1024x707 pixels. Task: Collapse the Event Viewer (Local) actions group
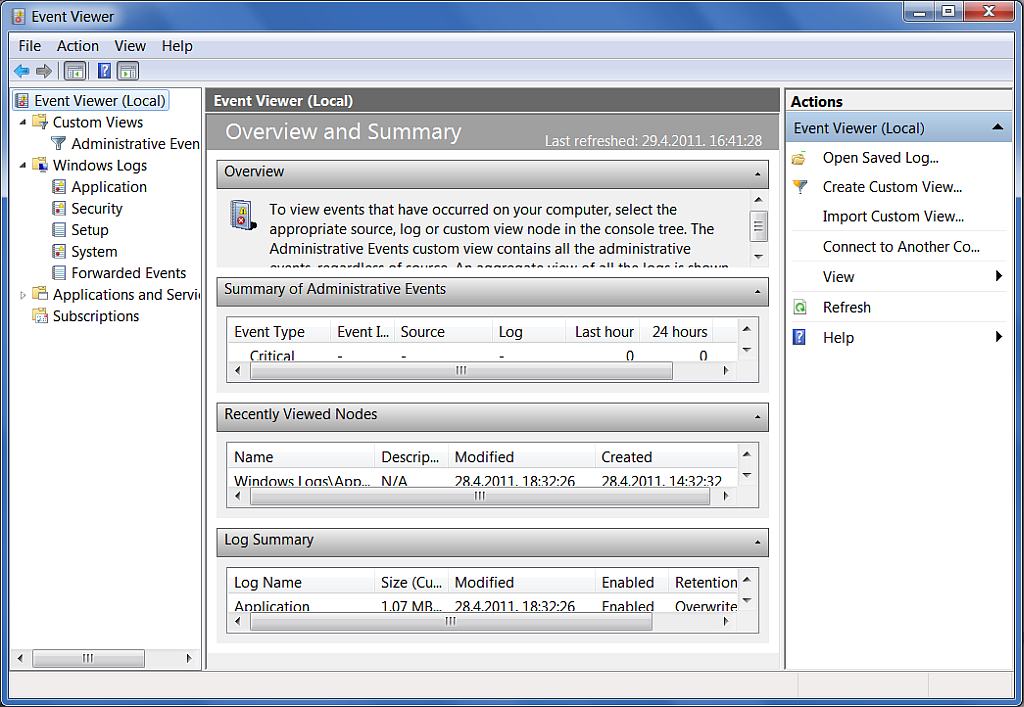coord(997,127)
